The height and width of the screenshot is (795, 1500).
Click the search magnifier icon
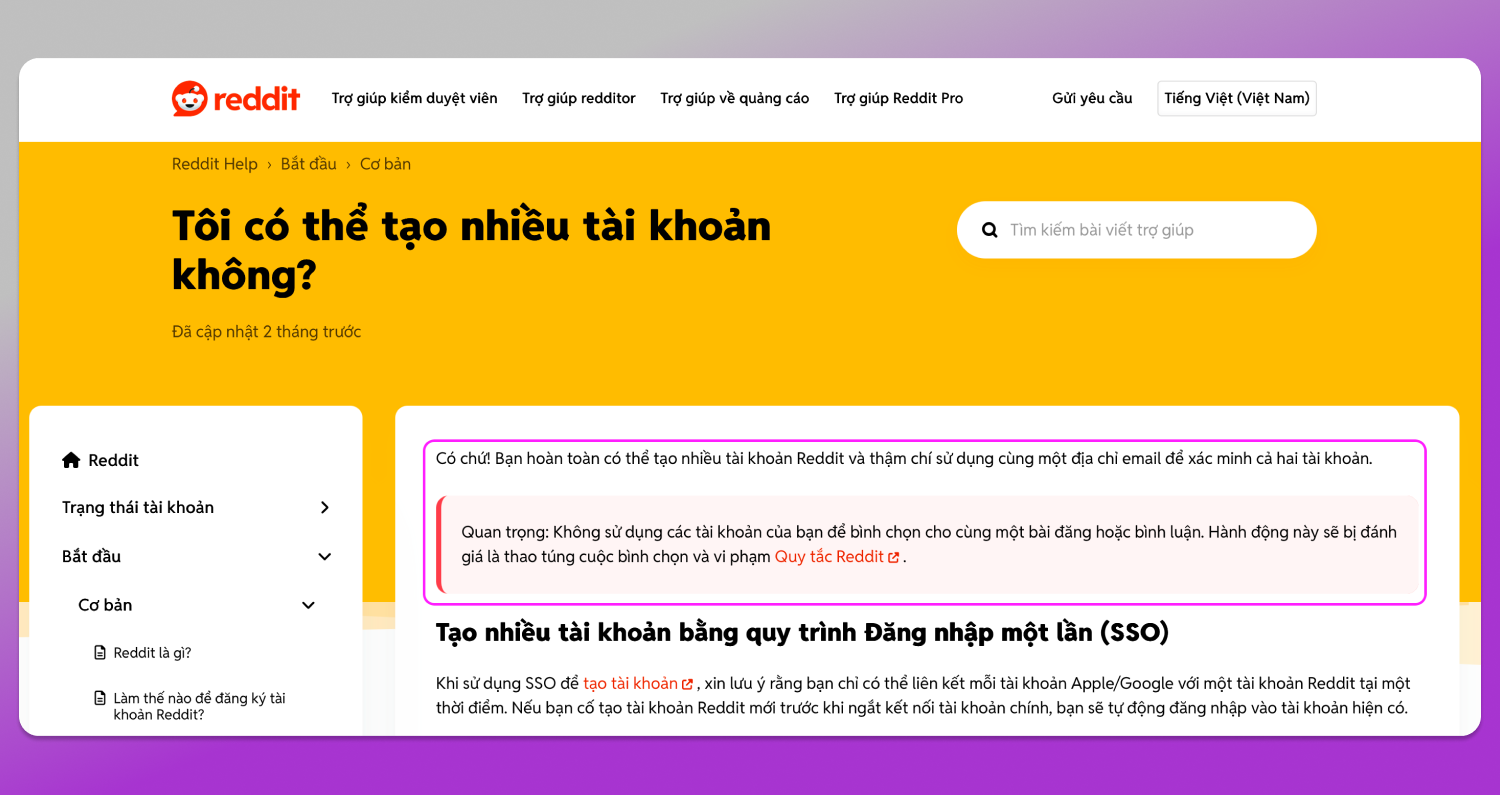tap(990, 230)
